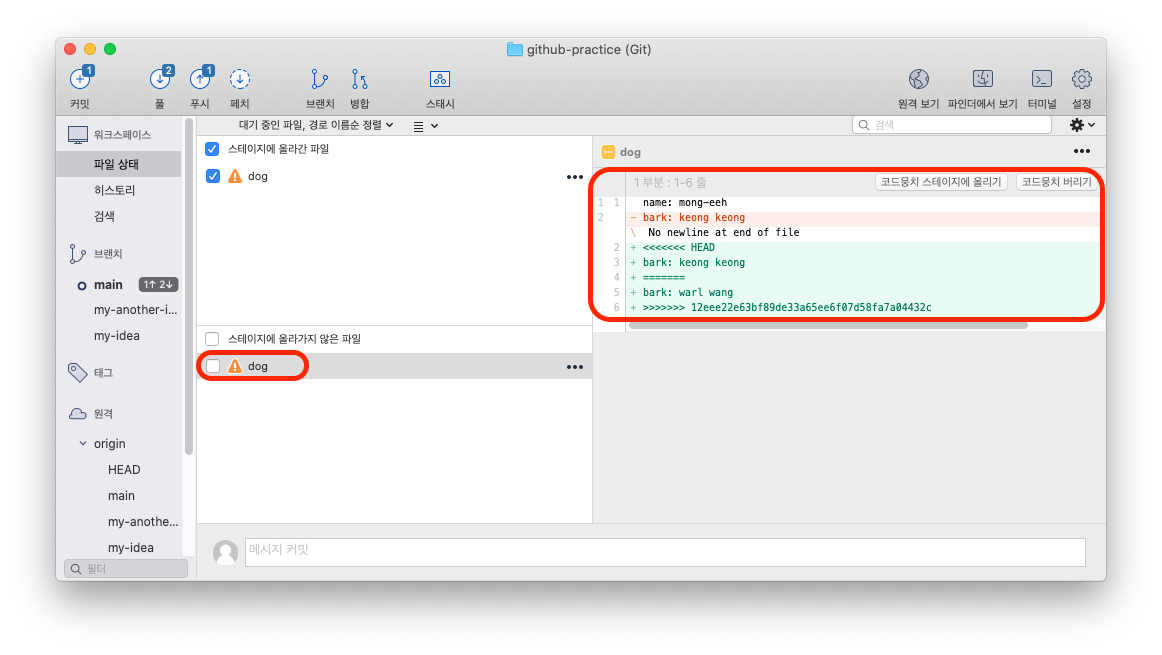
Task: Click the '1↑ 2↓' badge on main
Action: [158, 285]
